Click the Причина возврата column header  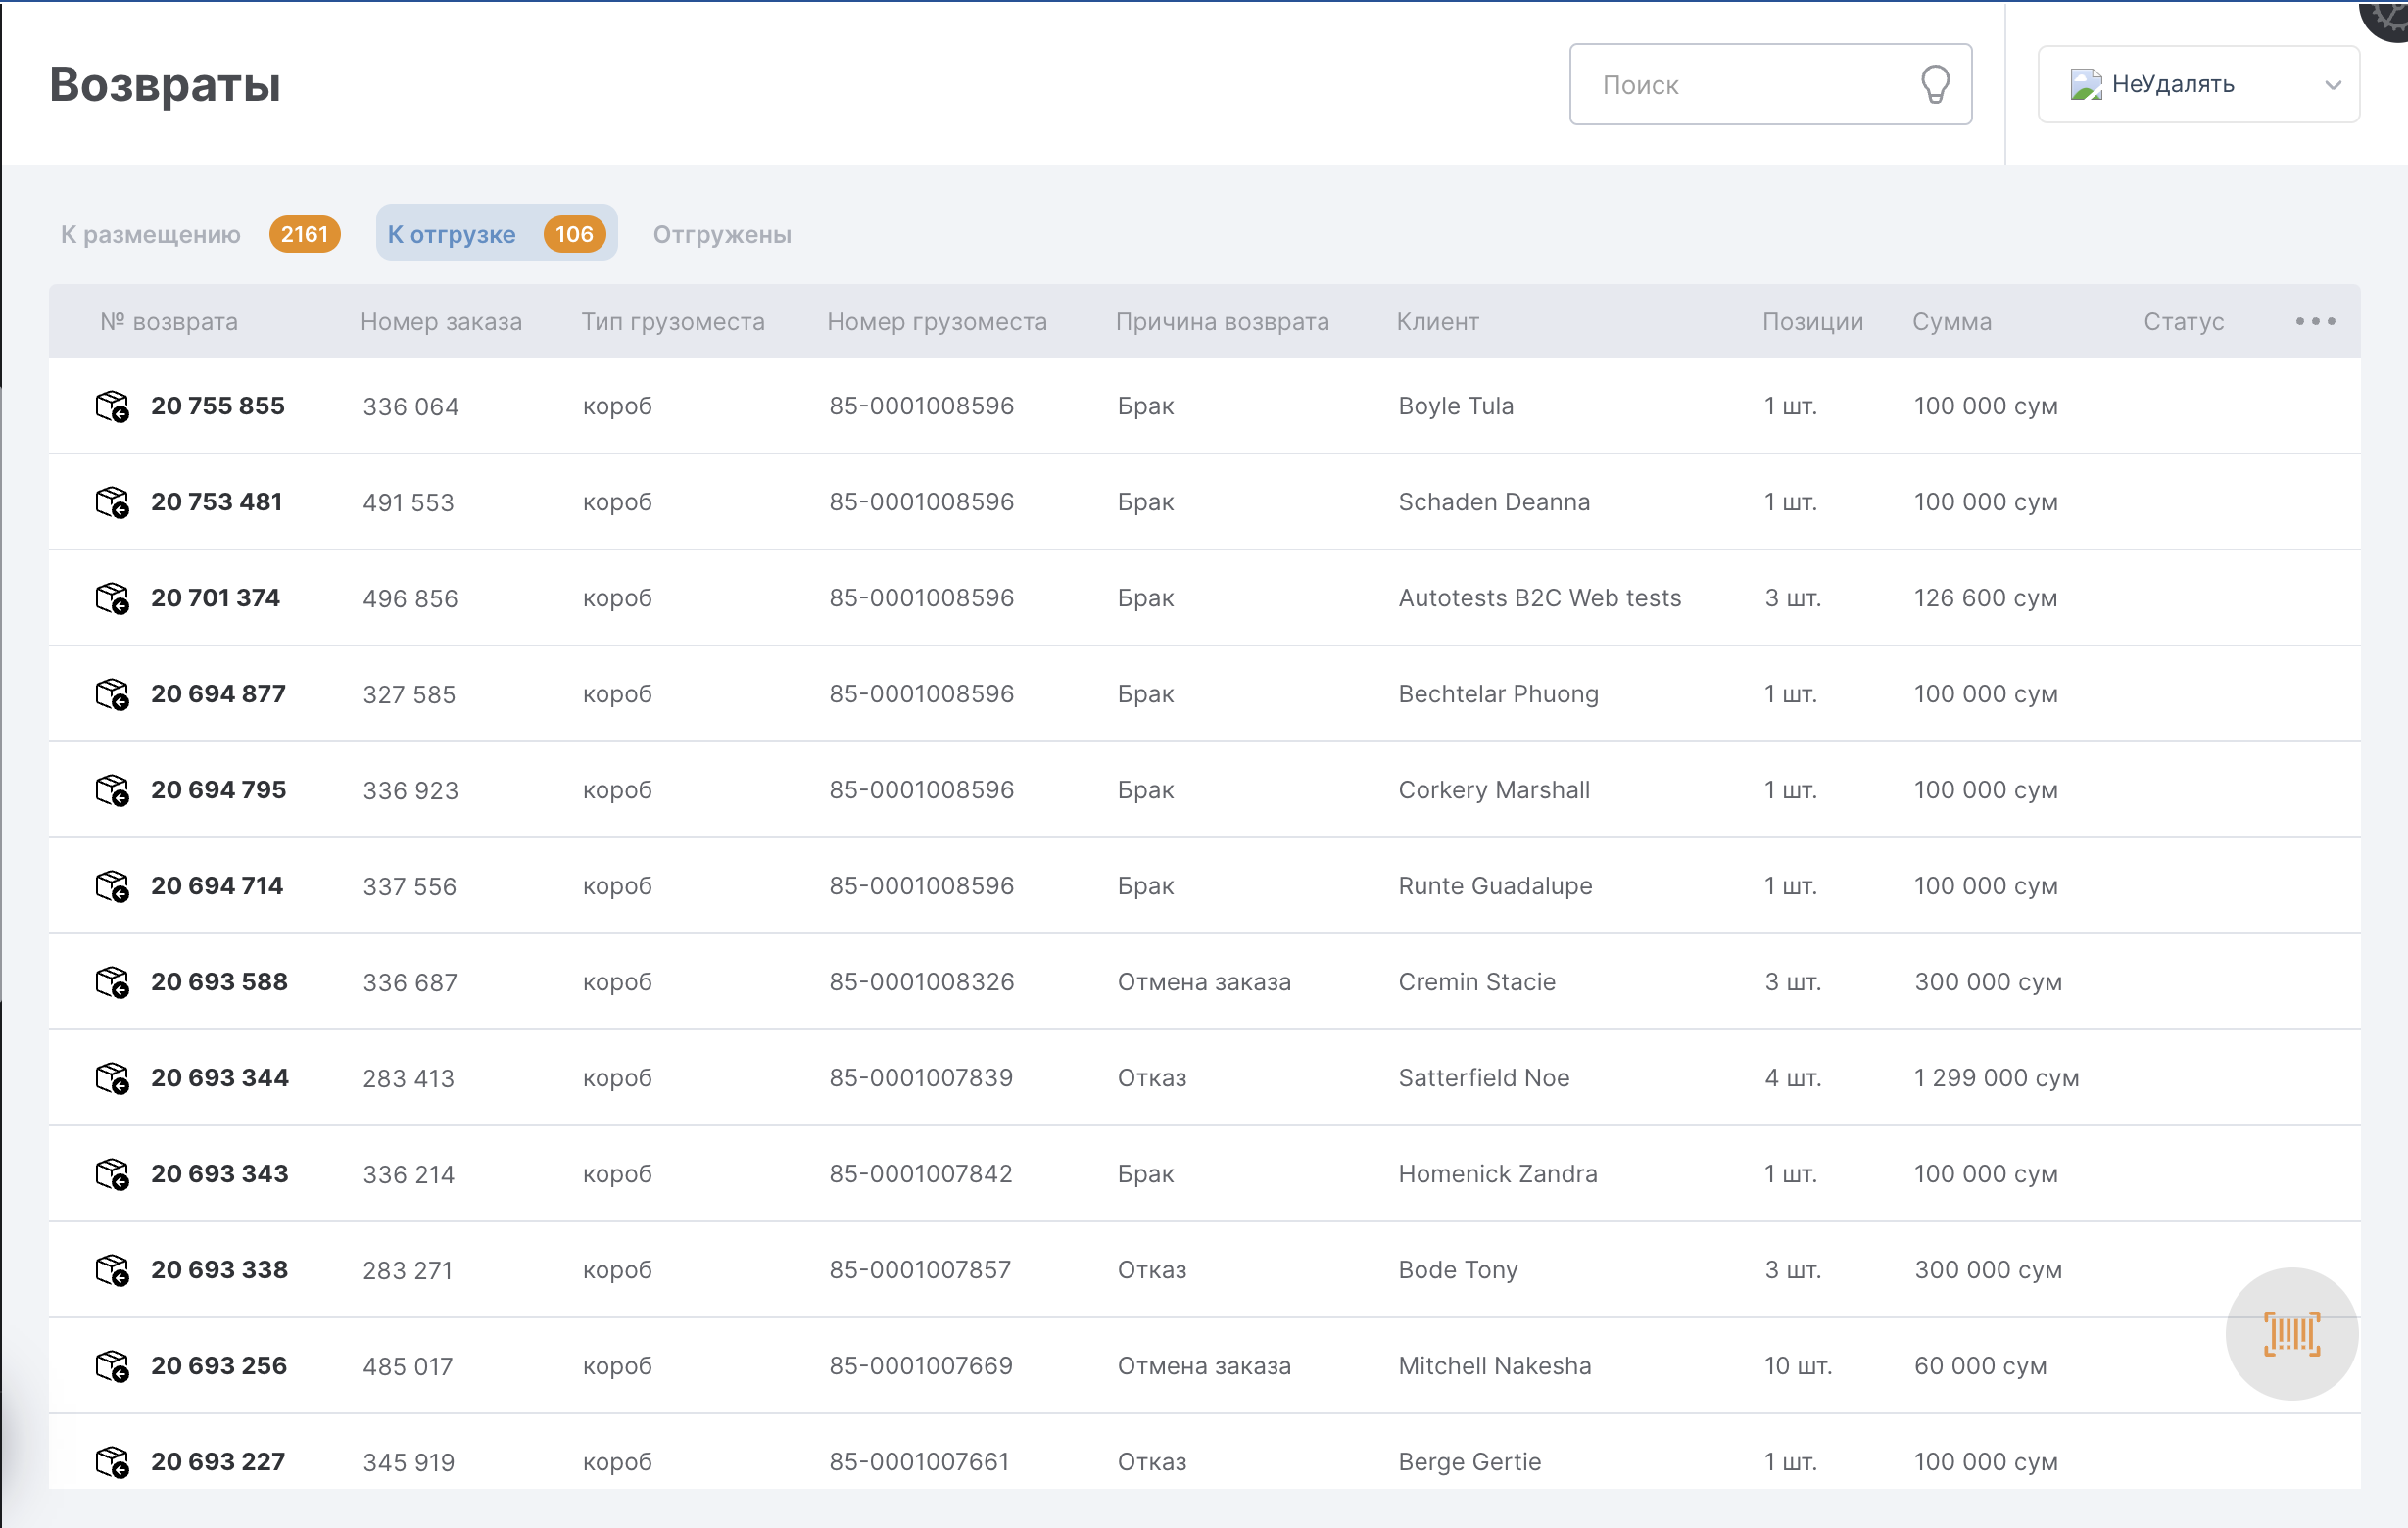pyautogui.click(x=1221, y=322)
